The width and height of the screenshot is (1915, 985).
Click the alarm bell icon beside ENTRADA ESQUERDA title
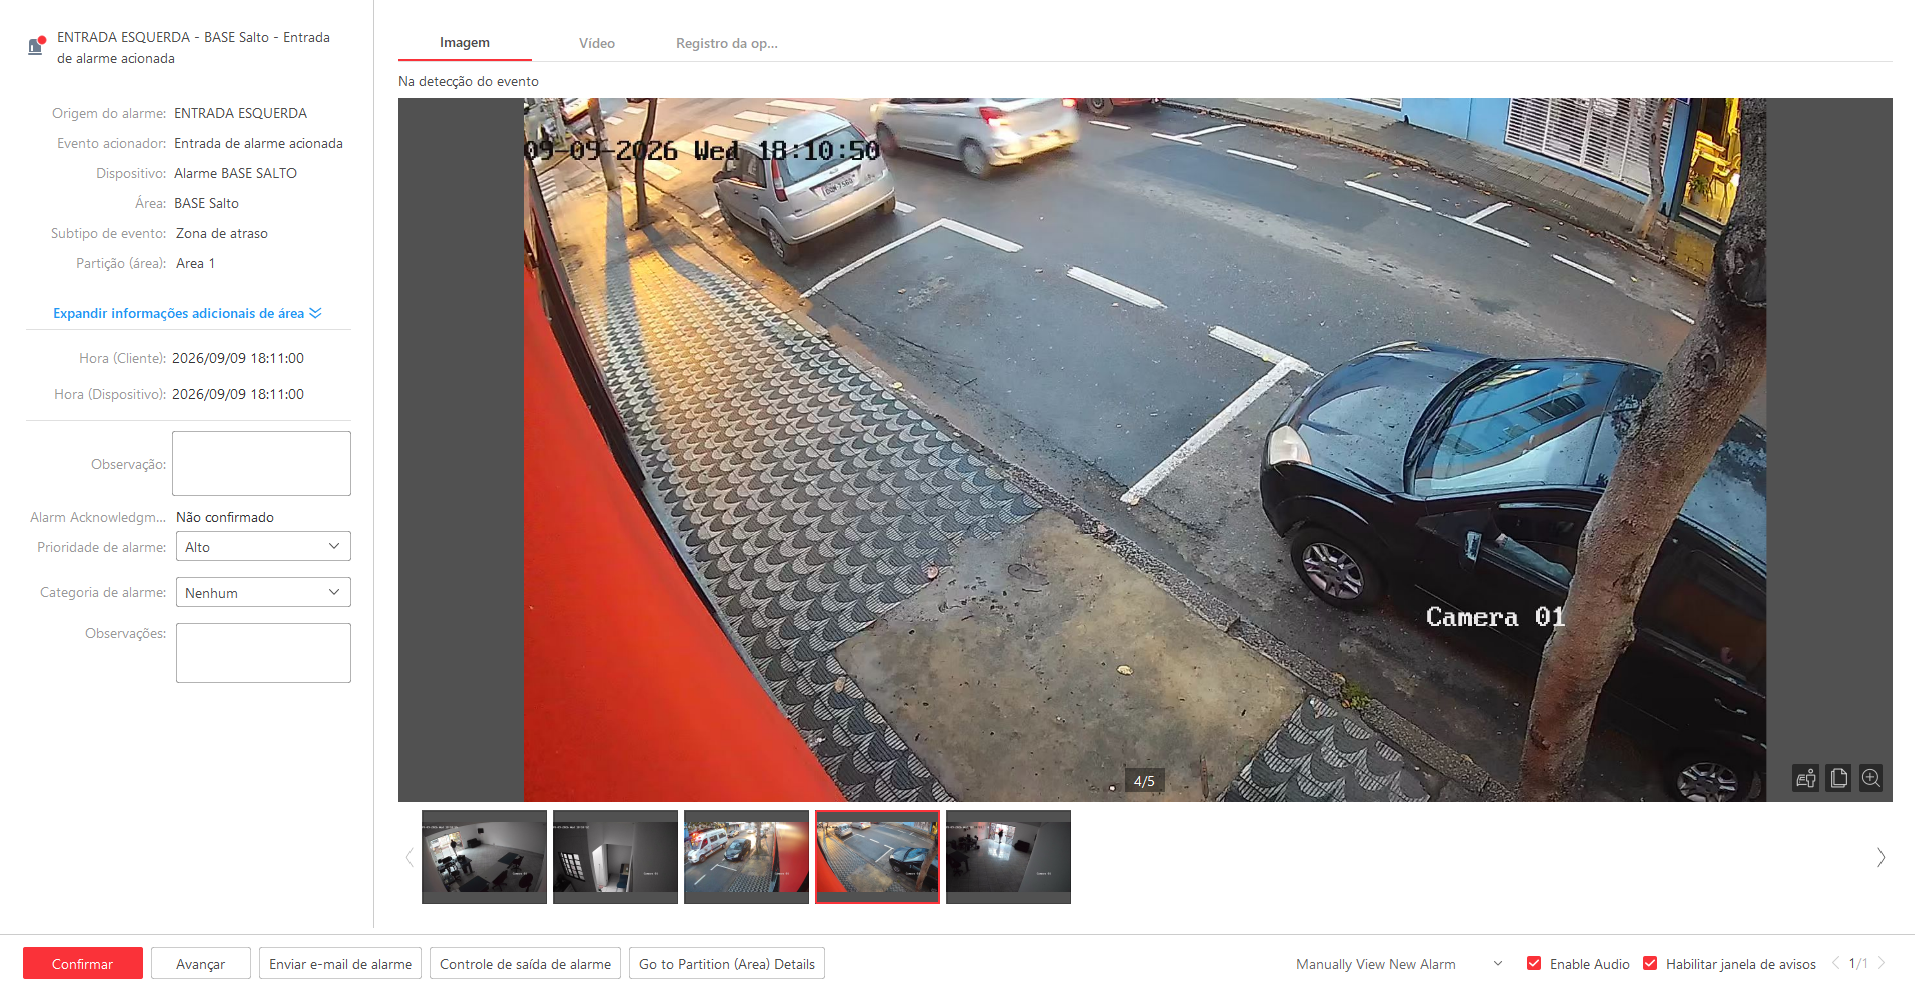37,46
